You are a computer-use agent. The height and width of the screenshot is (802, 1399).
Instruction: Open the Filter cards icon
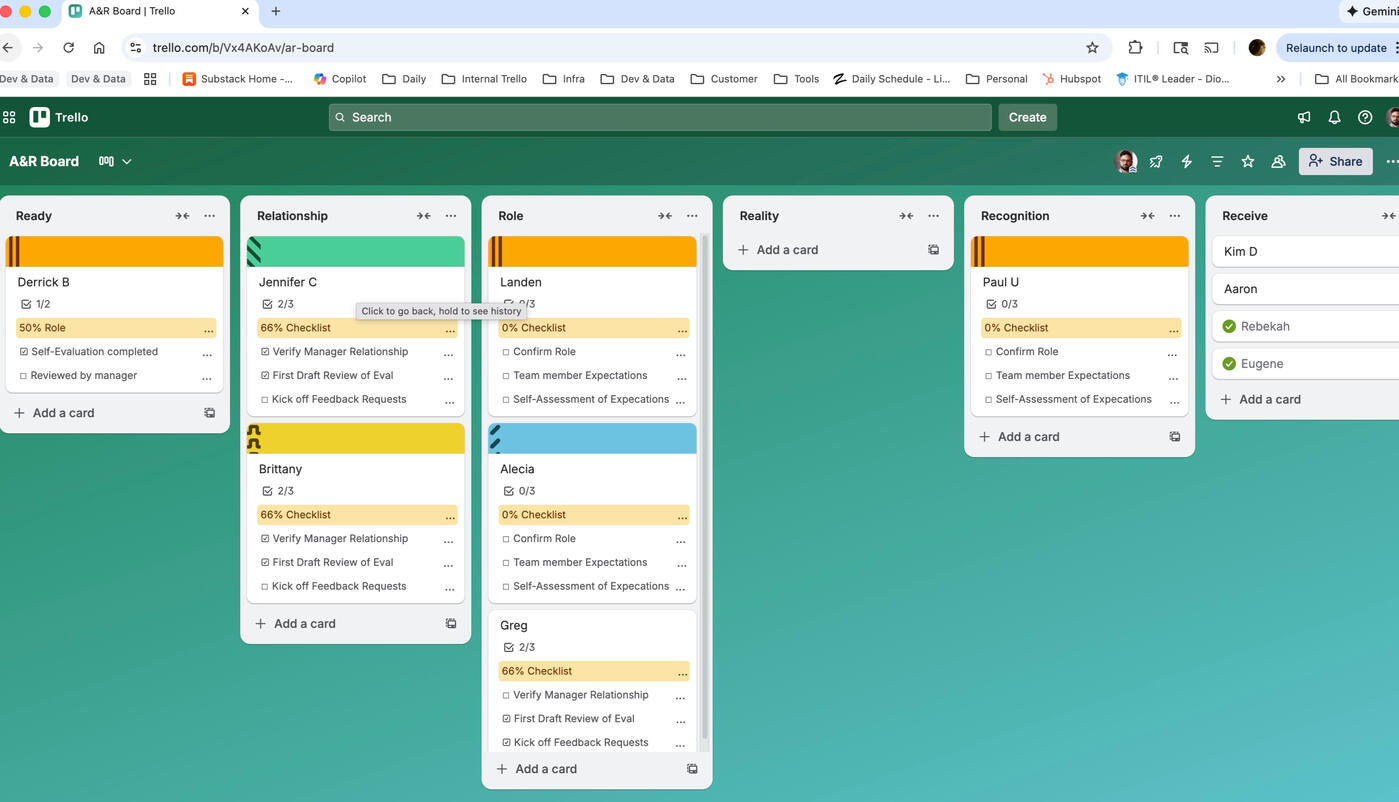1216,161
